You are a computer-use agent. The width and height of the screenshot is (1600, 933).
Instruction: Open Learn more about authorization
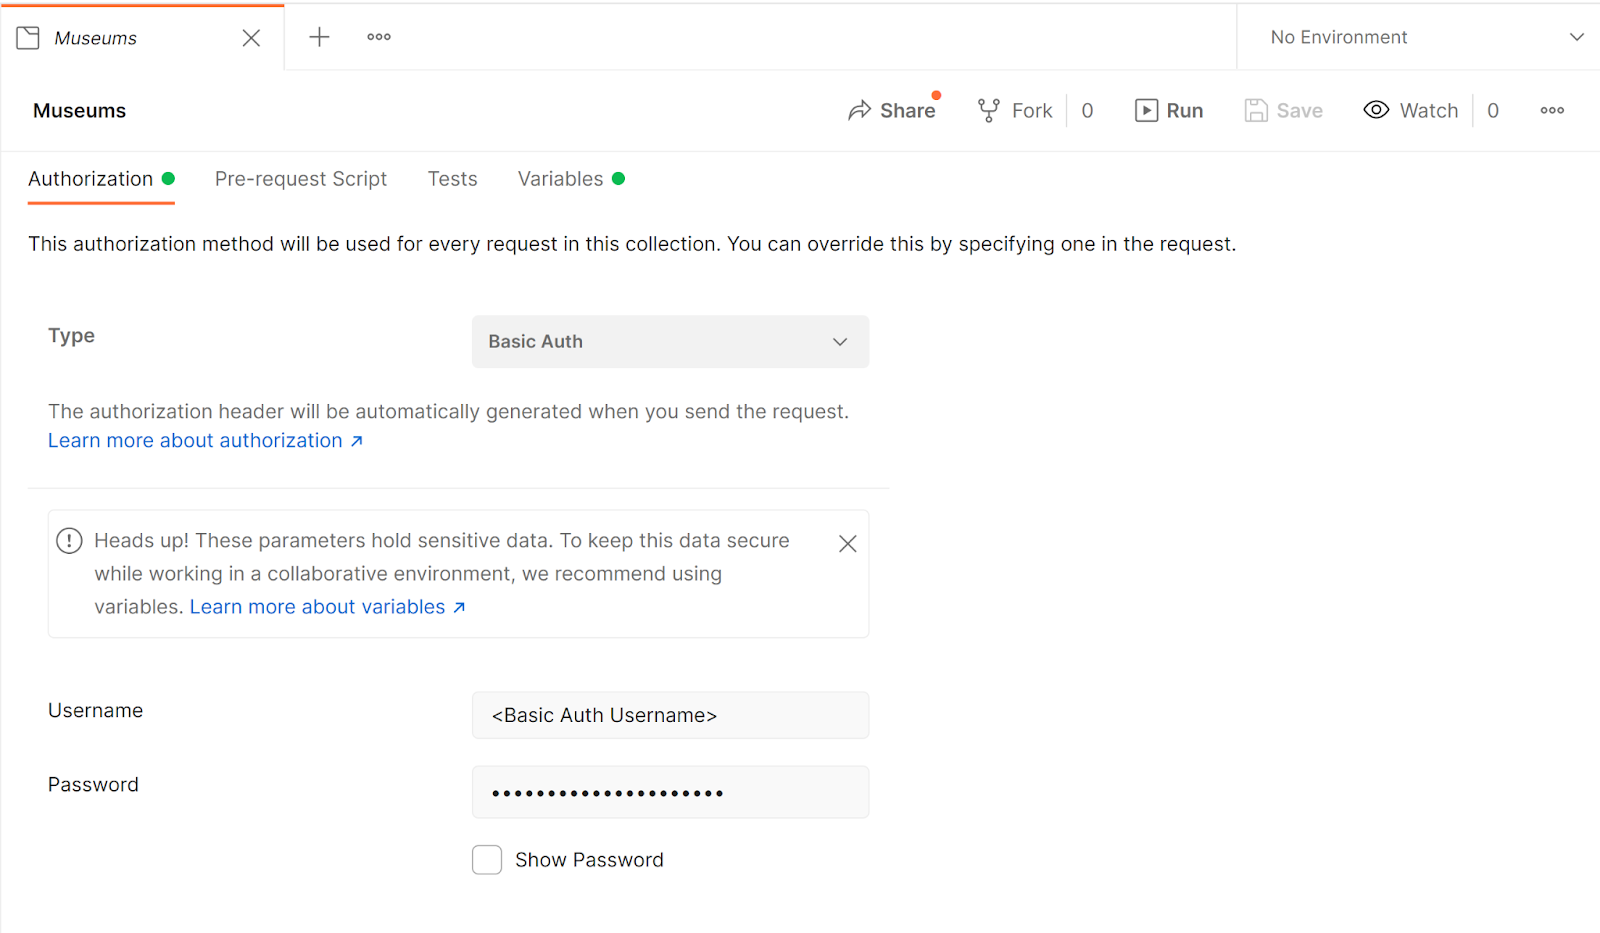[x=196, y=440]
